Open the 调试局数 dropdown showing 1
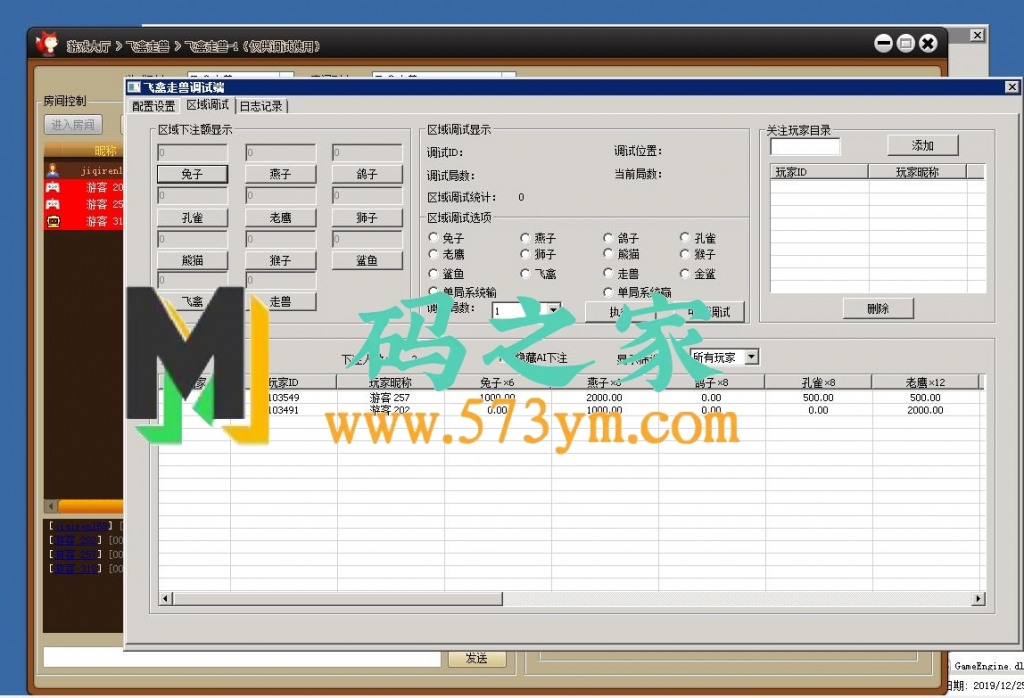This screenshot has height=698, width=1024. tap(553, 311)
